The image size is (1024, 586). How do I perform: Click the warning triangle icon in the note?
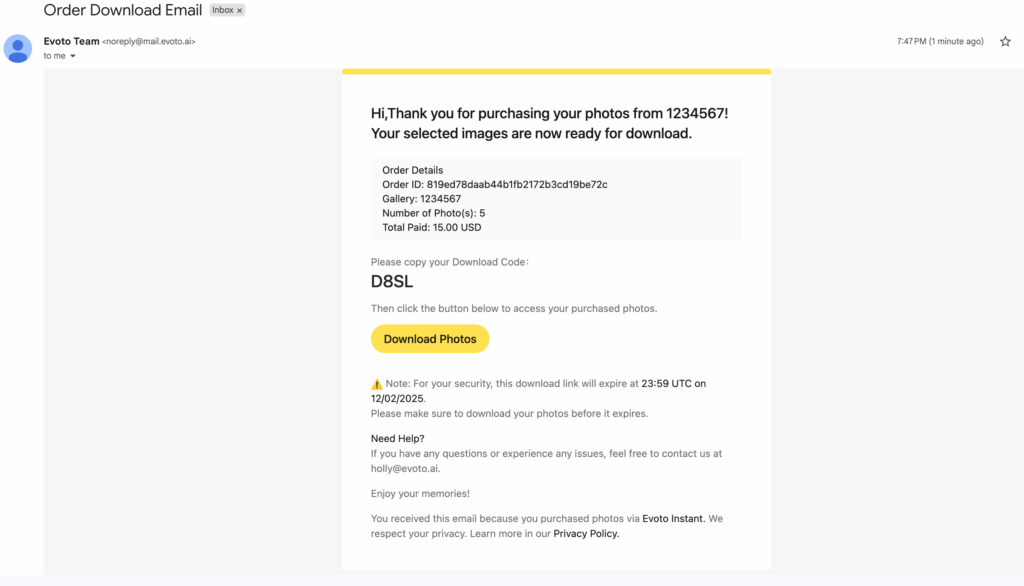point(377,384)
